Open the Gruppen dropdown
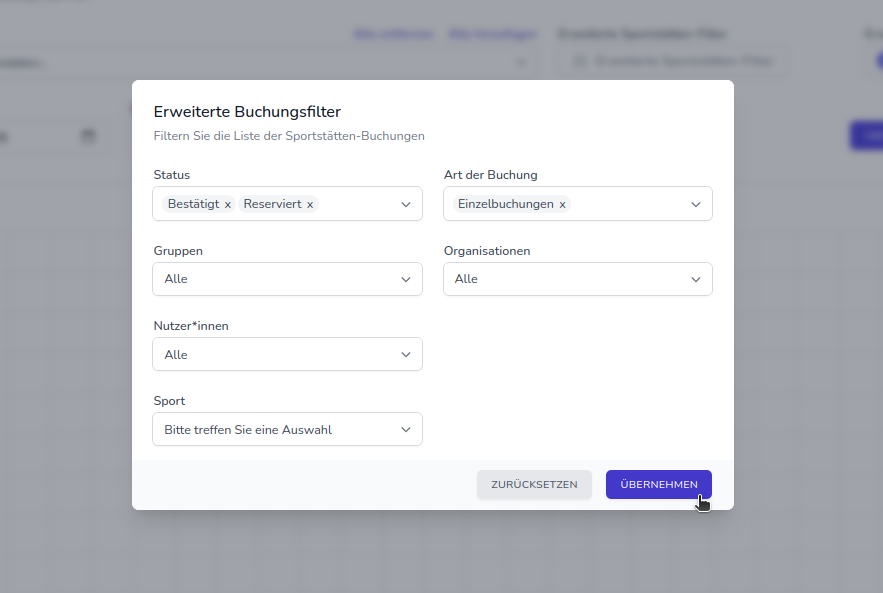The height and width of the screenshot is (593, 883). click(x=287, y=279)
